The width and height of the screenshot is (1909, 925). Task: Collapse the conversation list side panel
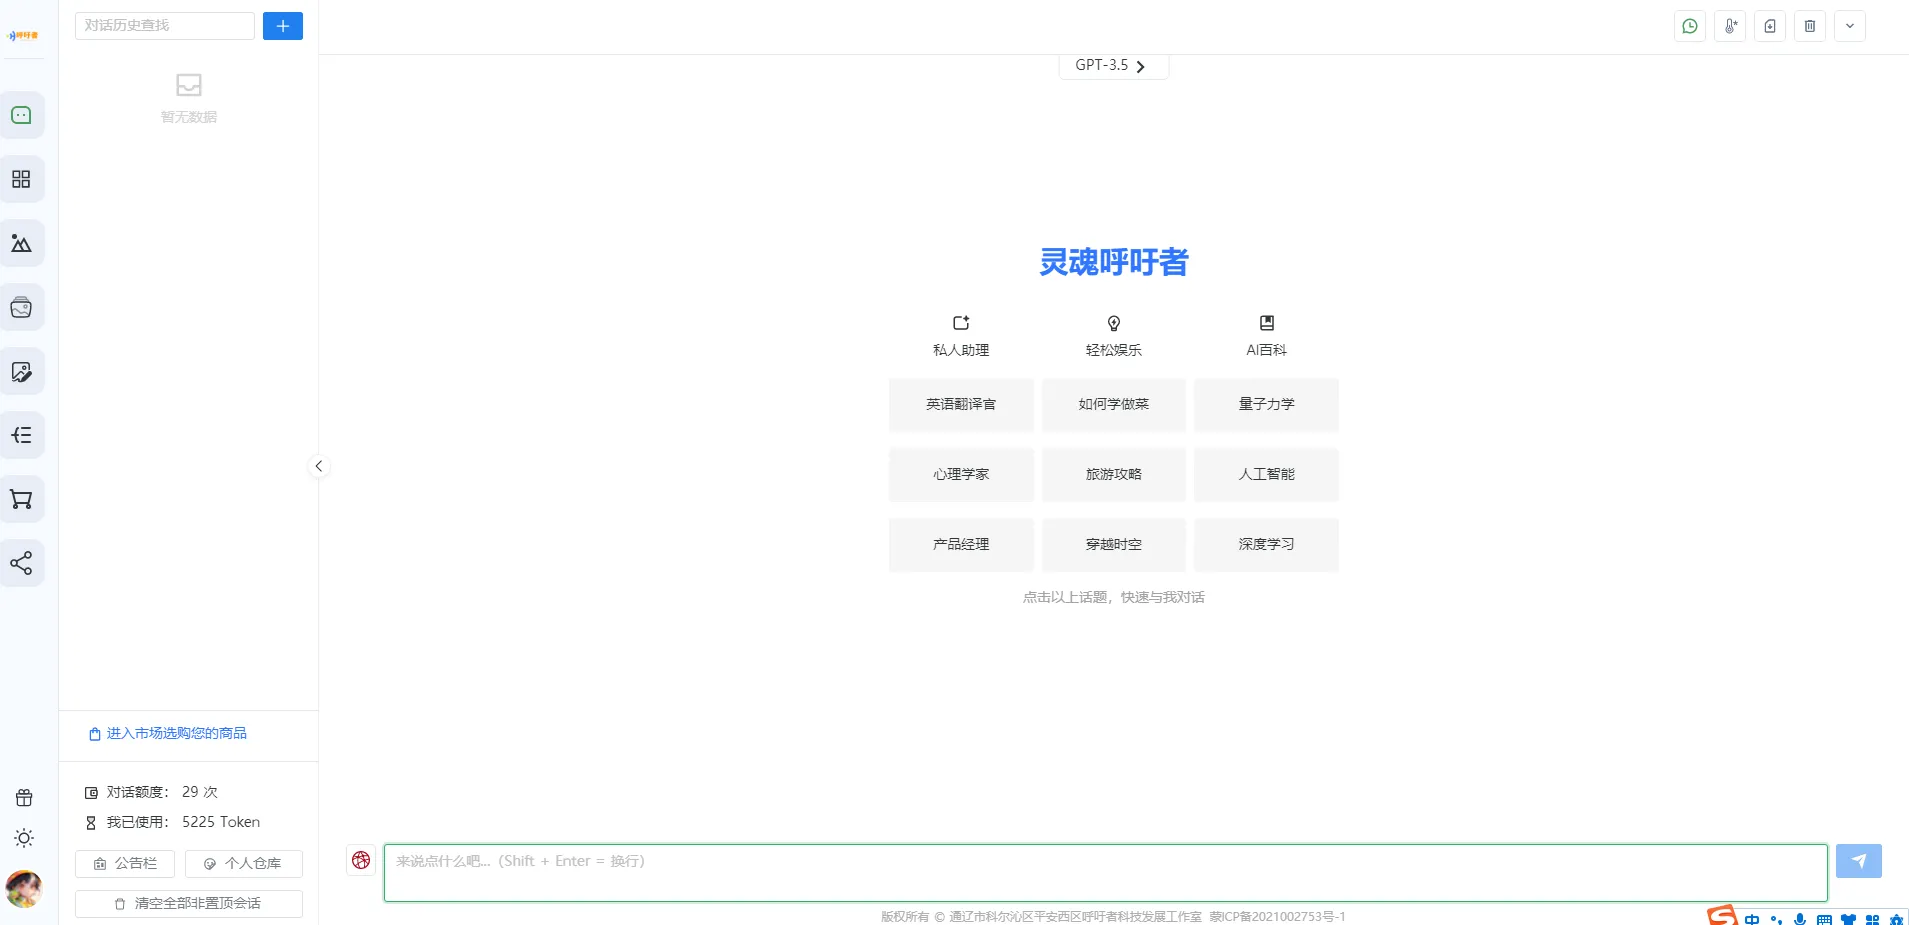pyautogui.click(x=319, y=466)
